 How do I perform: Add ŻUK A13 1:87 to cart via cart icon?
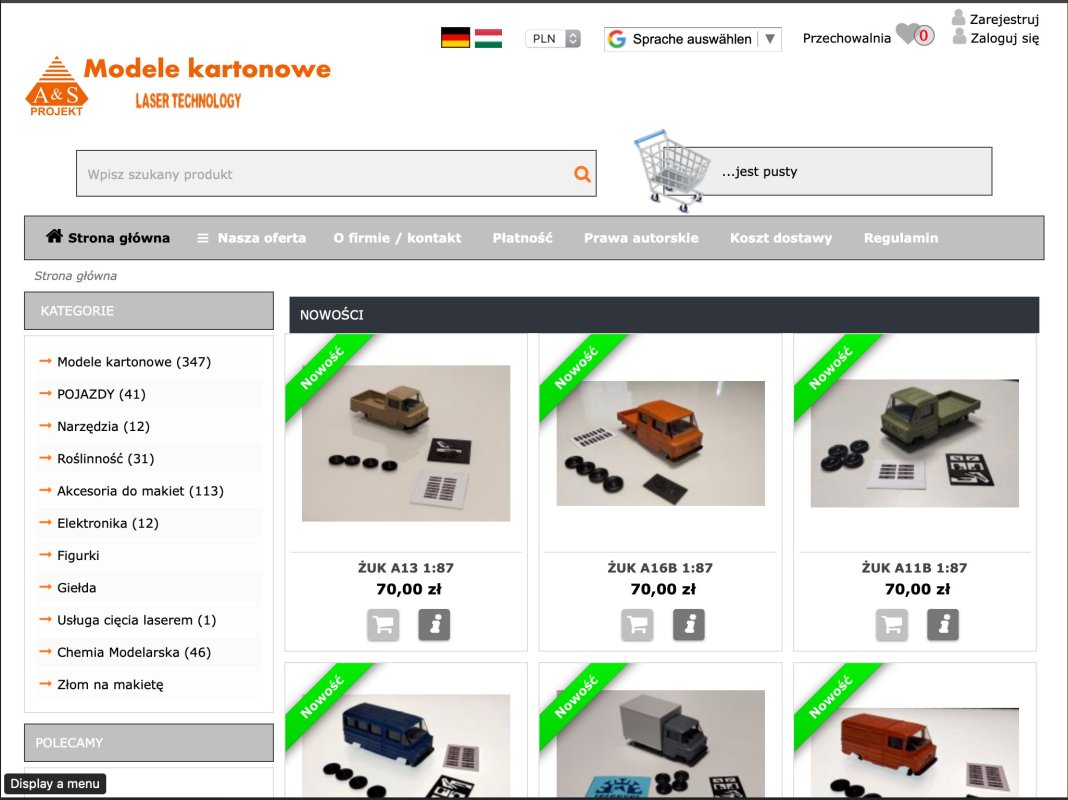[383, 625]
